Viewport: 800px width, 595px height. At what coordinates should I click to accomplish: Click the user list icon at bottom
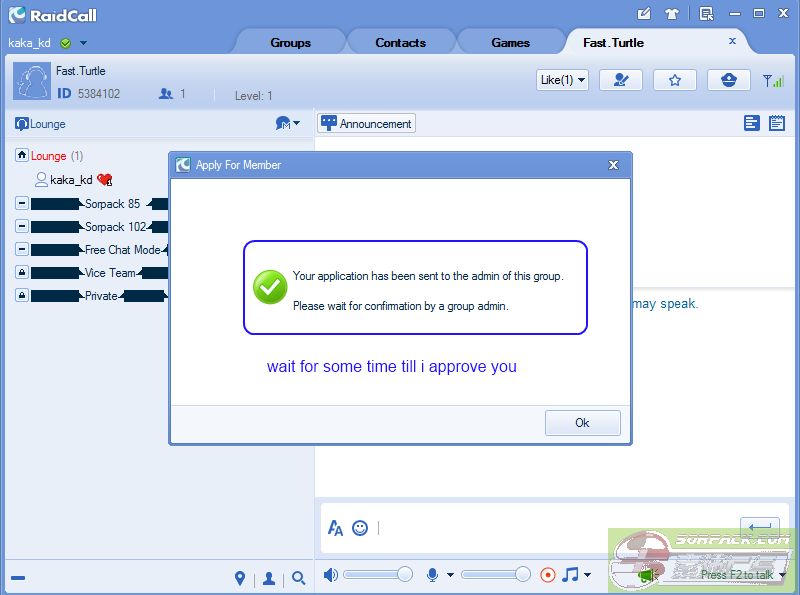click(269, 578)
